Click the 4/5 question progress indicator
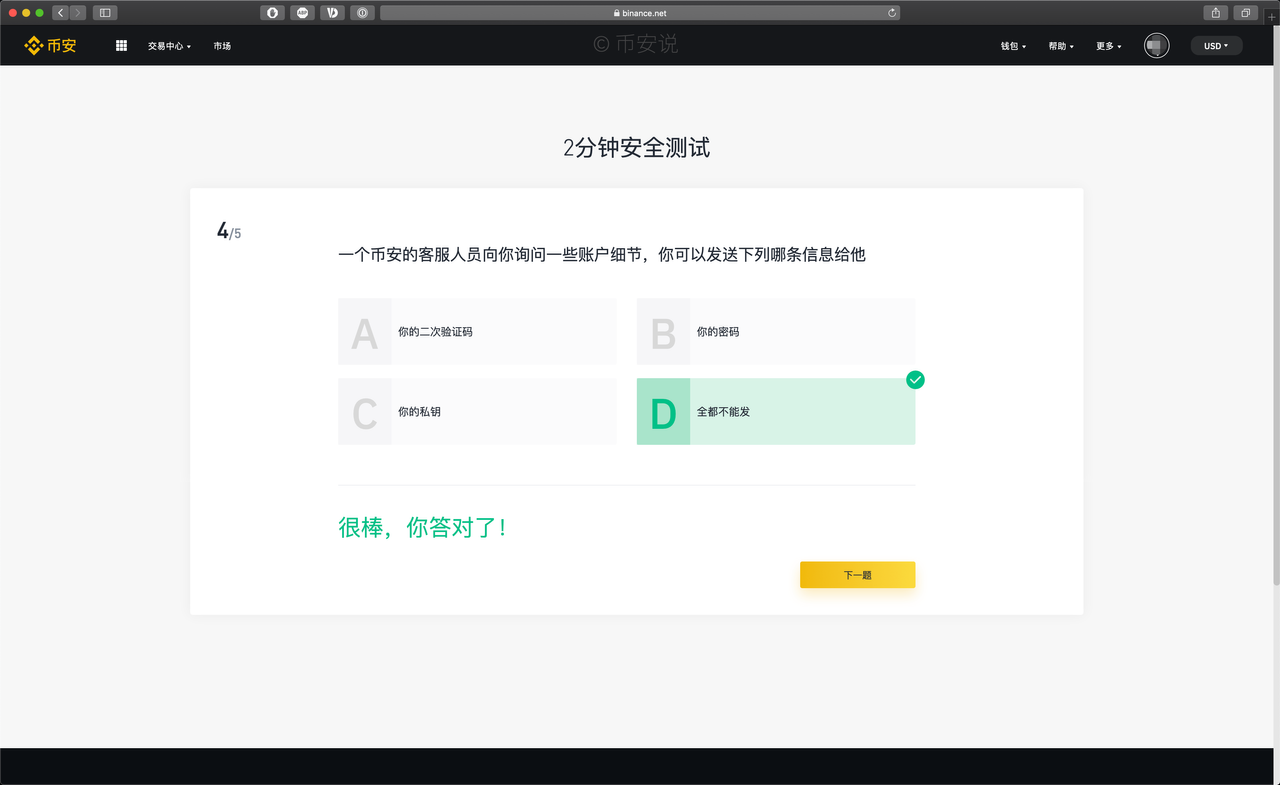This screenshot has width=1280, height=785. click(229, 232)
